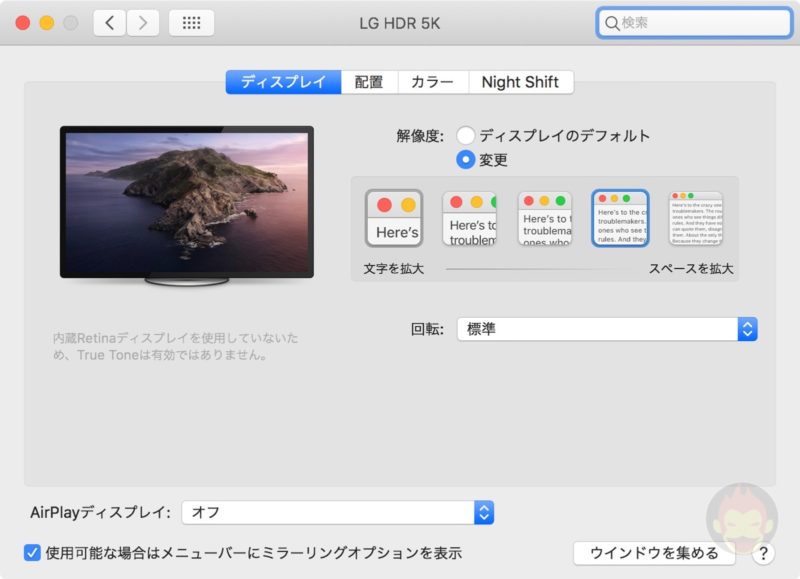Click the back navigation arrow

[109, 22]
